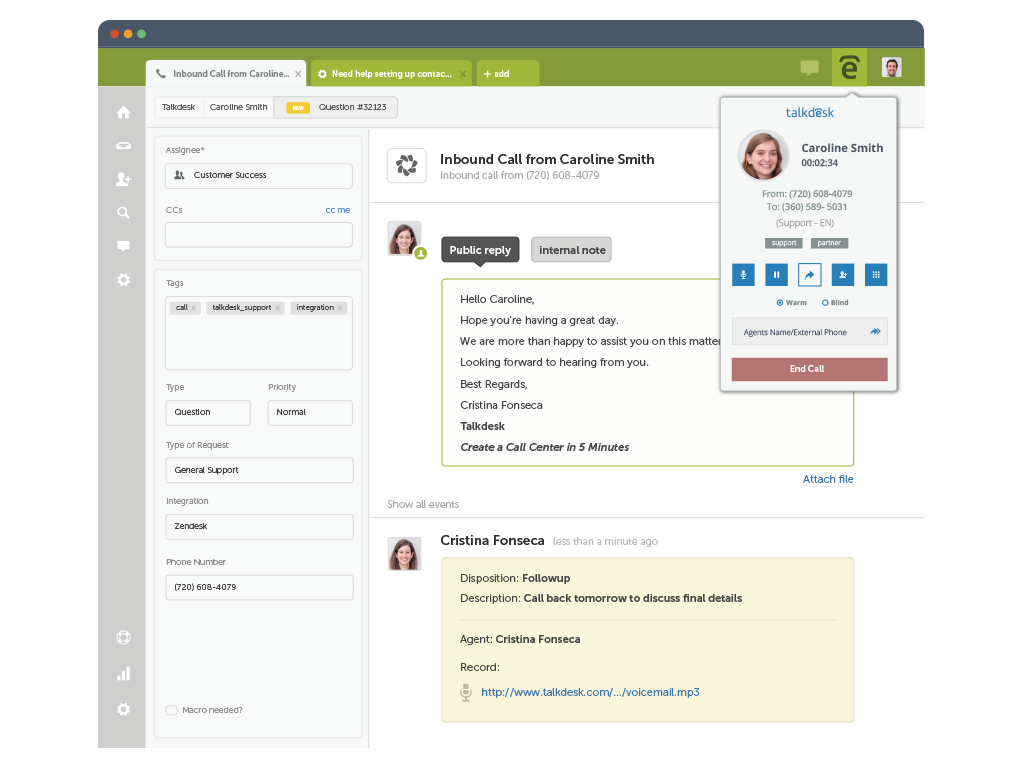Click the + add tab button
Image resolution: width=1024 pixels, height=768 pixels.
508,74
